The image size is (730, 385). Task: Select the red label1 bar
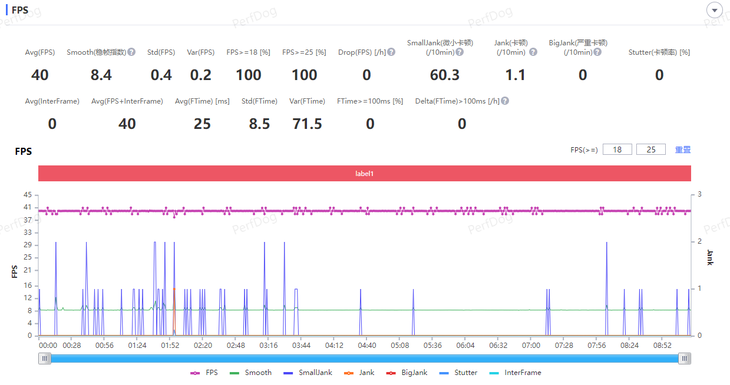click(x=365, y=173)
